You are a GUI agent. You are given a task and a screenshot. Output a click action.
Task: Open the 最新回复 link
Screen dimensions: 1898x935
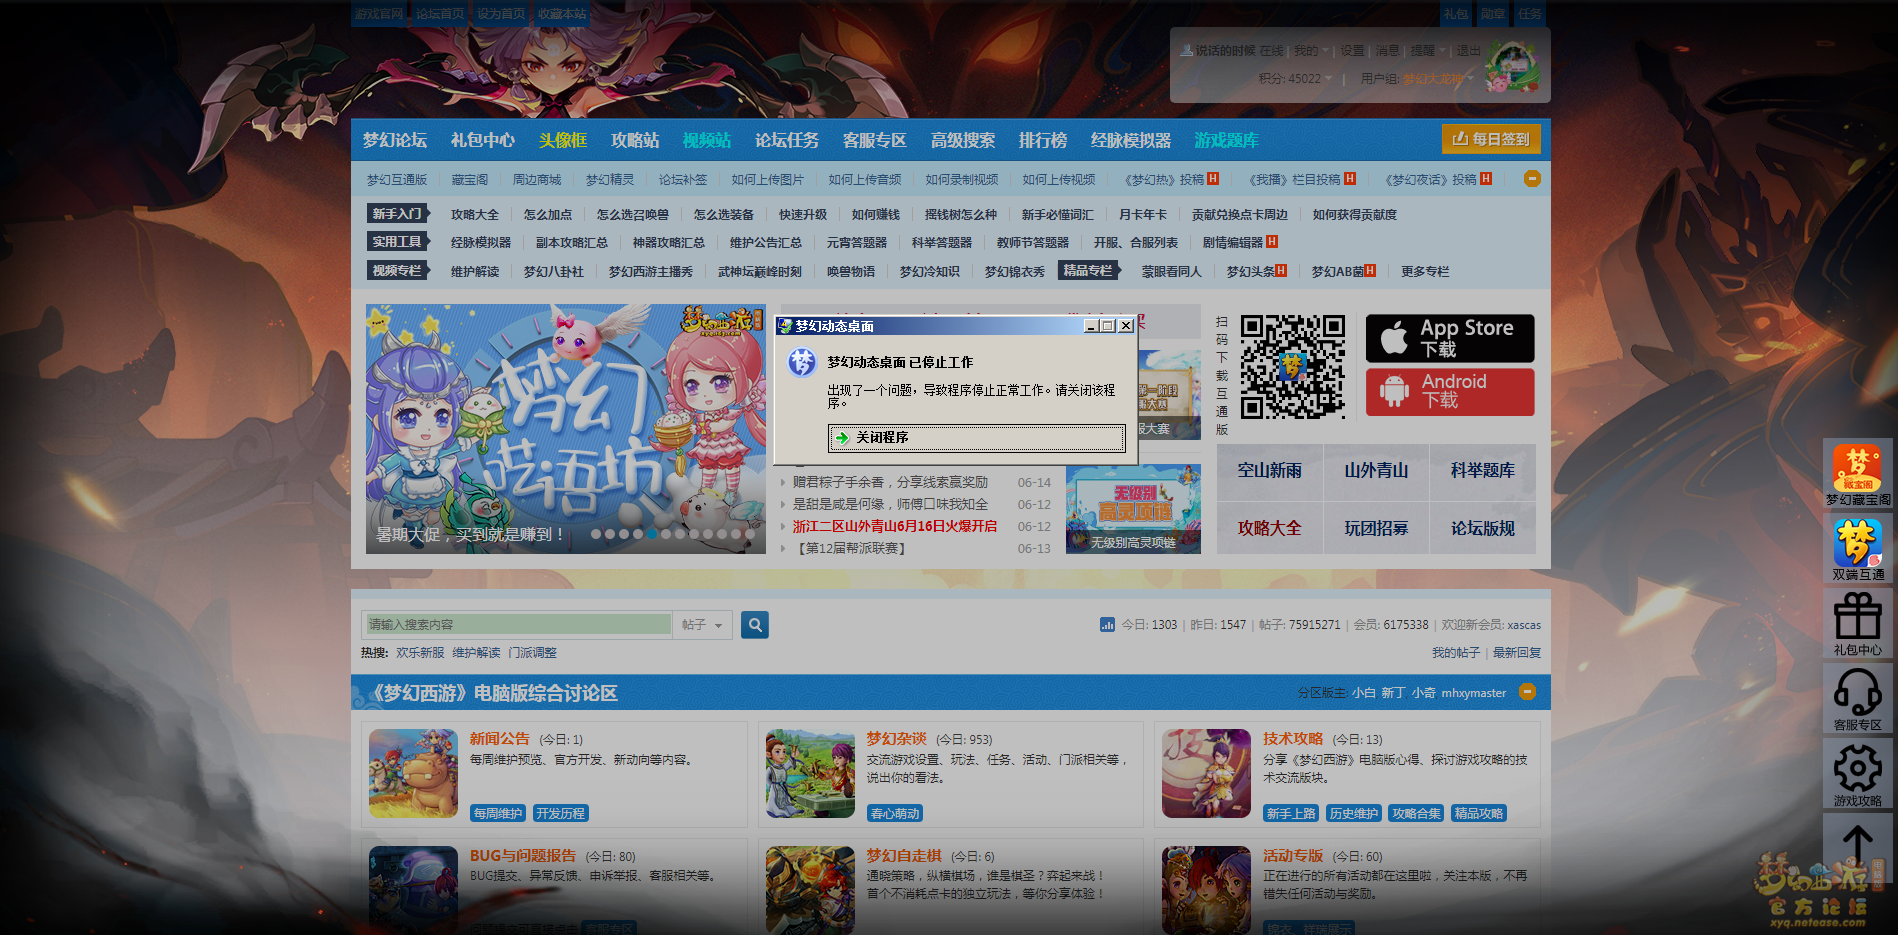click(1517, 653)
